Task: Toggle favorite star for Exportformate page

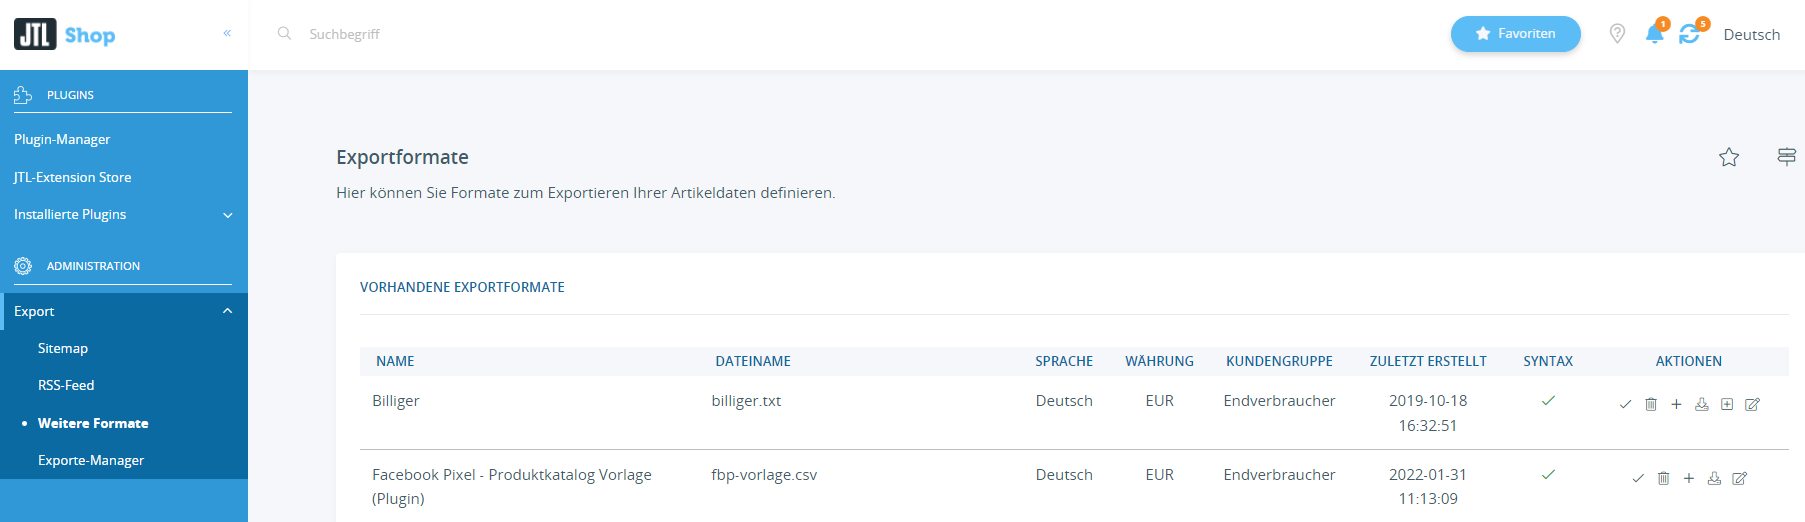Action: pyautogui.click(x=1729, y=157)
